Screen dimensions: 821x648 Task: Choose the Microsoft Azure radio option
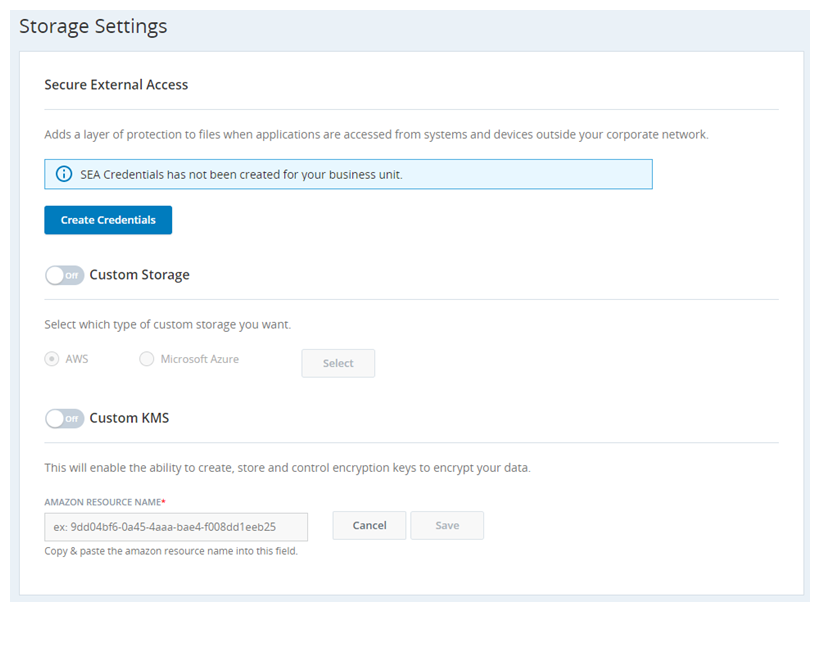tap(147, 359)
